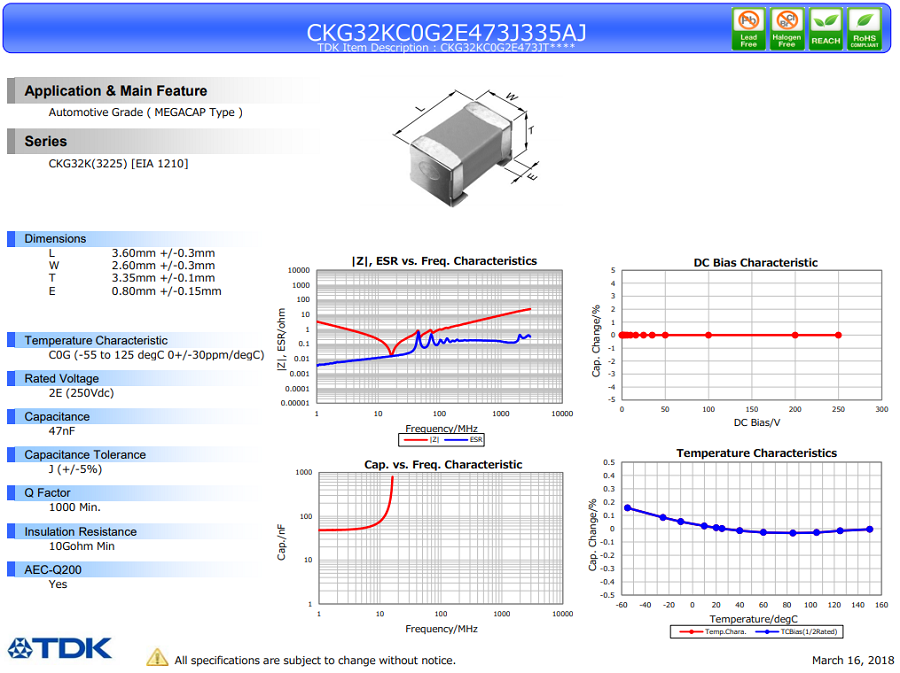The height and width of the screenshot is (673, 900).
Task: Select the 1000 Min. Q factor value
Action: click(x=75, y=507)
